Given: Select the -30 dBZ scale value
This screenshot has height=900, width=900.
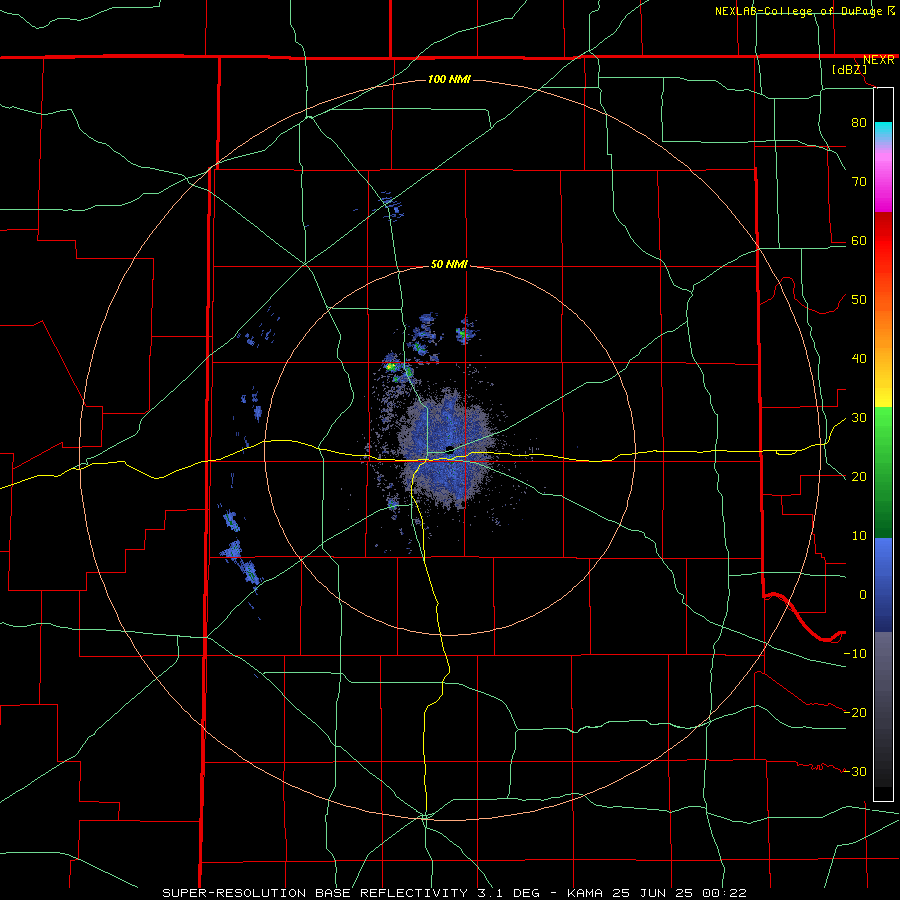Looking at the screenshot, I should 855,771.
